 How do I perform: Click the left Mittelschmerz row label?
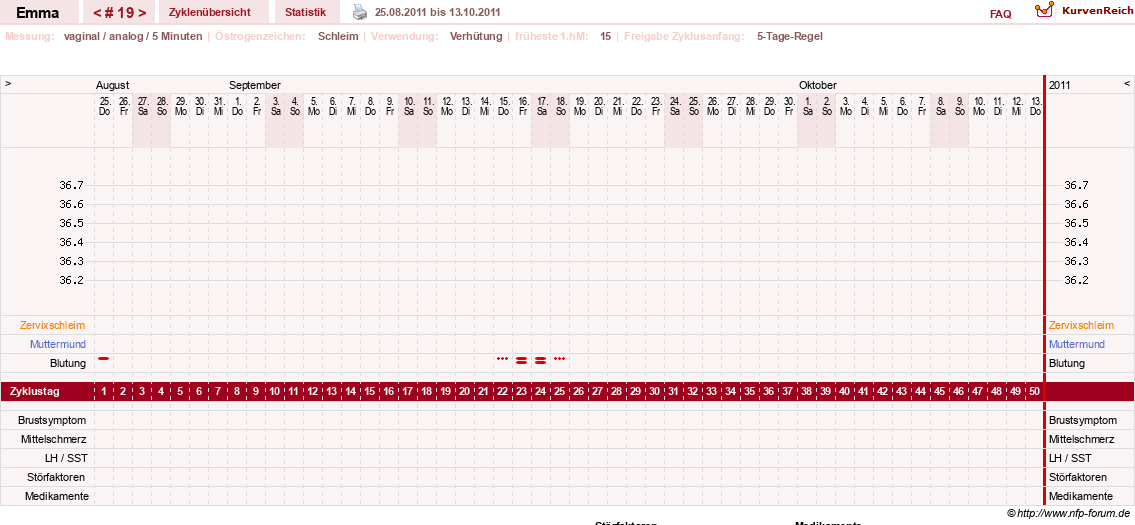[53, 439]
